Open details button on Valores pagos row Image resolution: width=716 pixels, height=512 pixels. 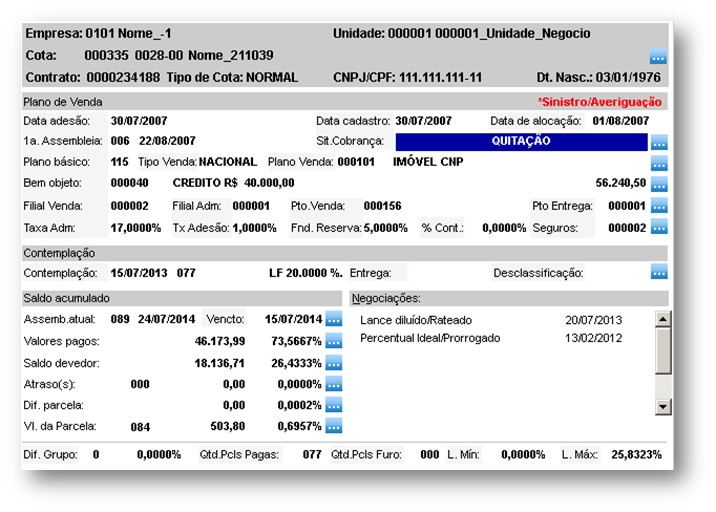click(334, 341)
